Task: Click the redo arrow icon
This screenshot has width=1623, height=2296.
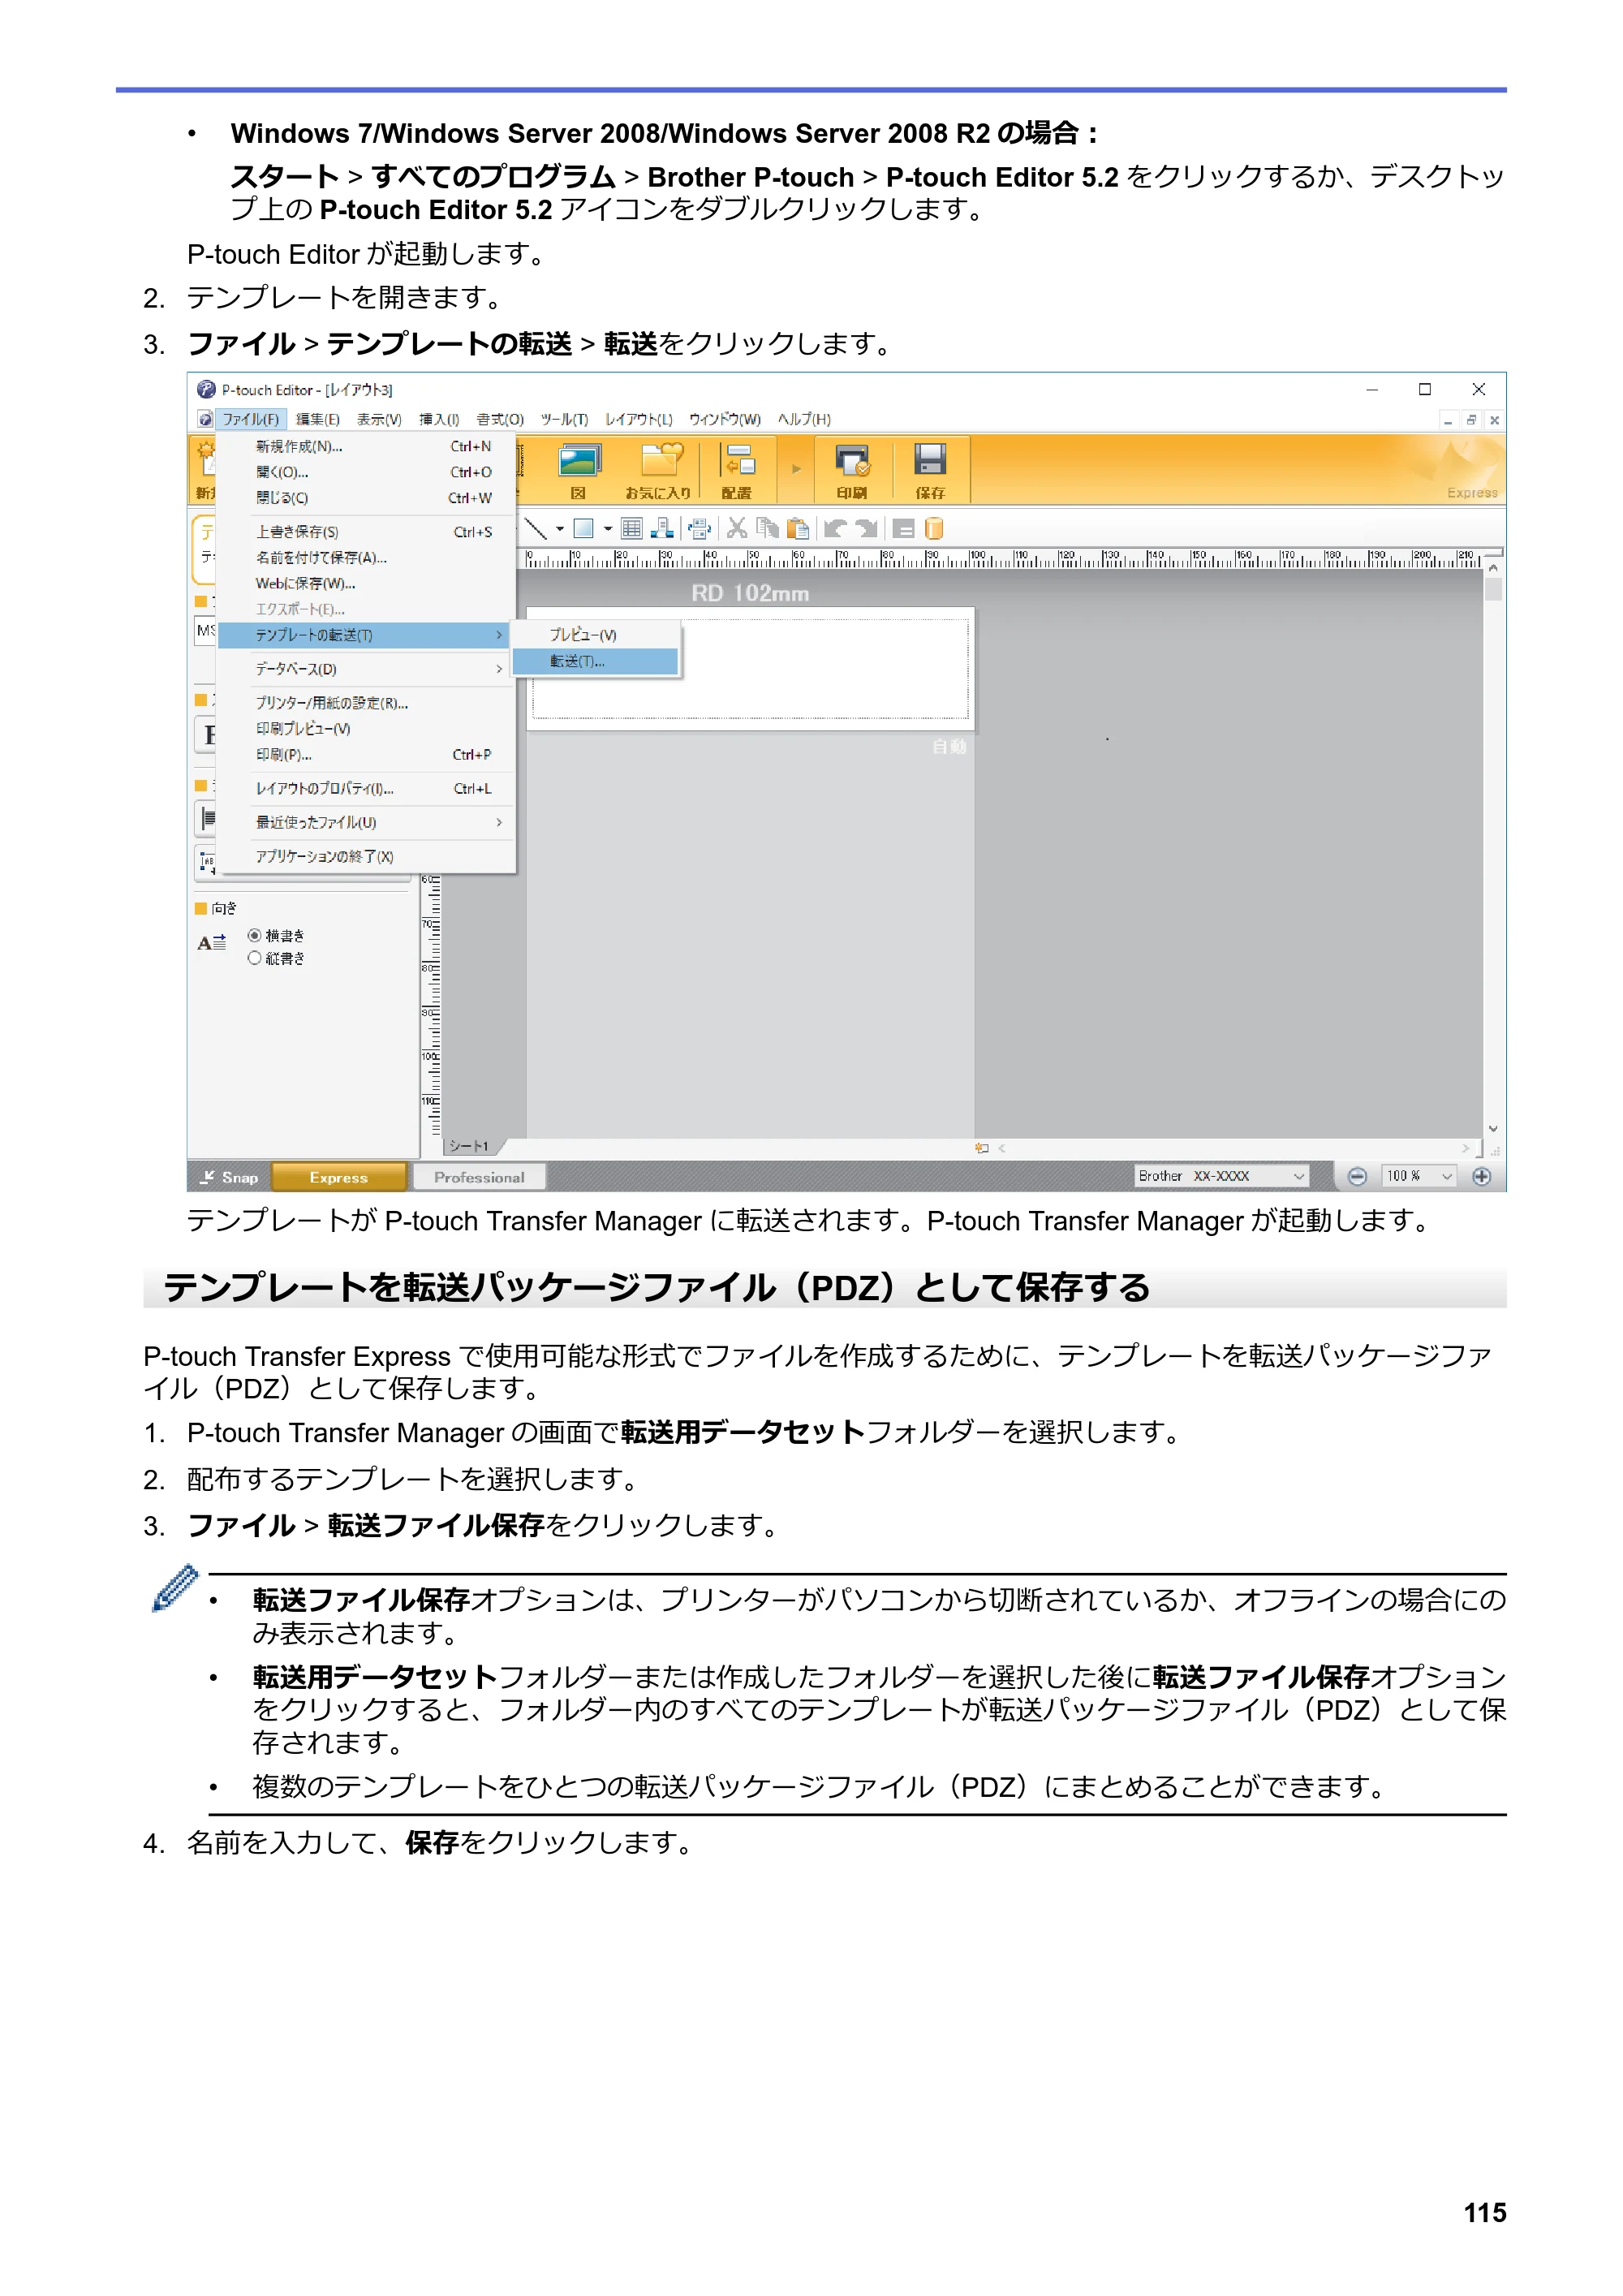Action: 866,529
